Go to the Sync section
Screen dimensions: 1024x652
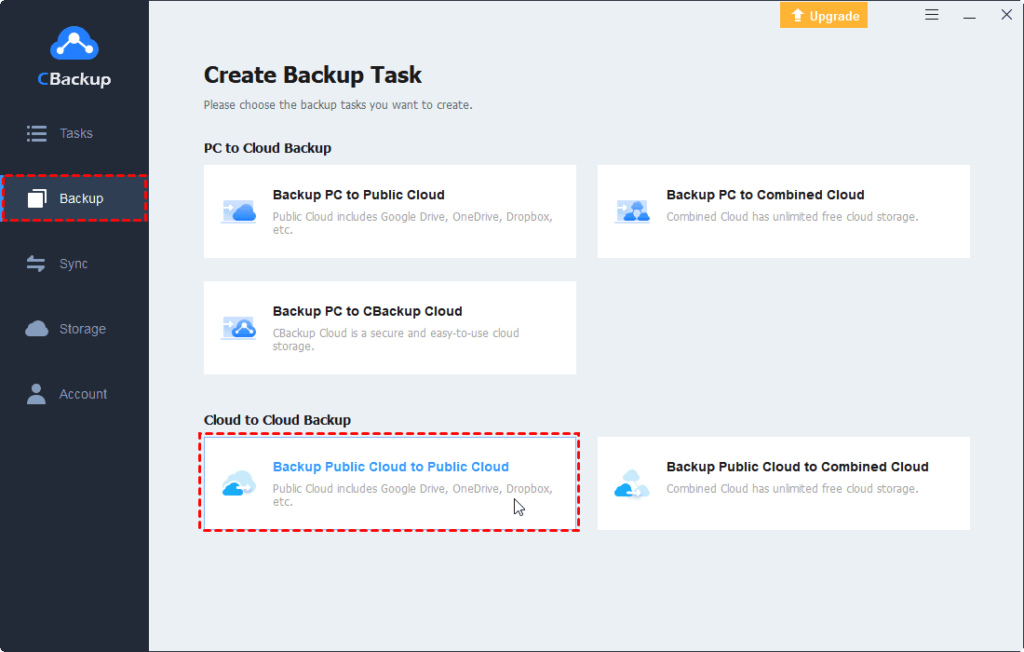click(x=74, y=263)
